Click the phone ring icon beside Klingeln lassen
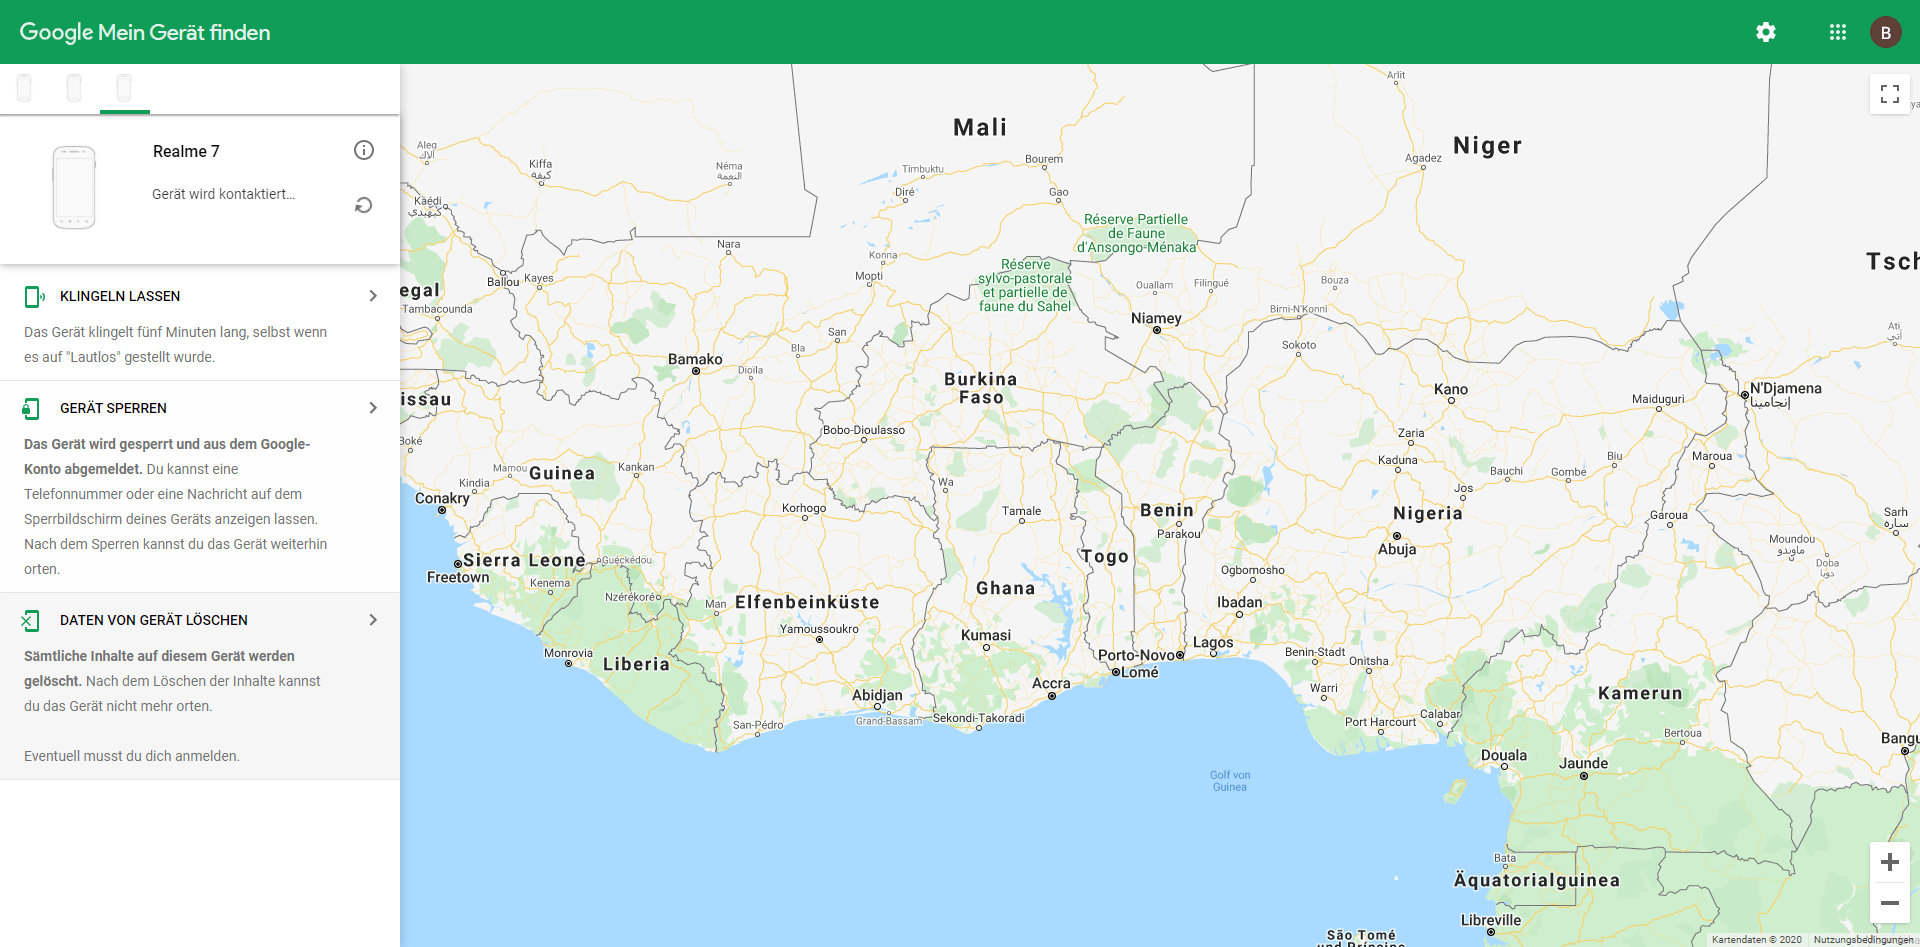Image resolution: width=1920 pixels, height=947 pixels. click(x=34, y=296)
